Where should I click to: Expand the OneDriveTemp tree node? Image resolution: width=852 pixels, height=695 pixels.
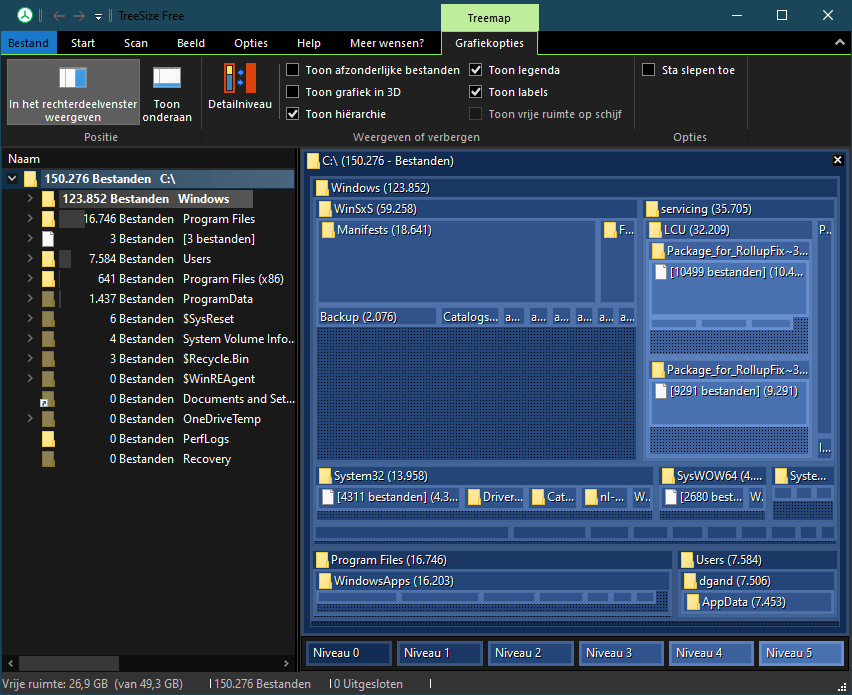[x=30, y=418]
